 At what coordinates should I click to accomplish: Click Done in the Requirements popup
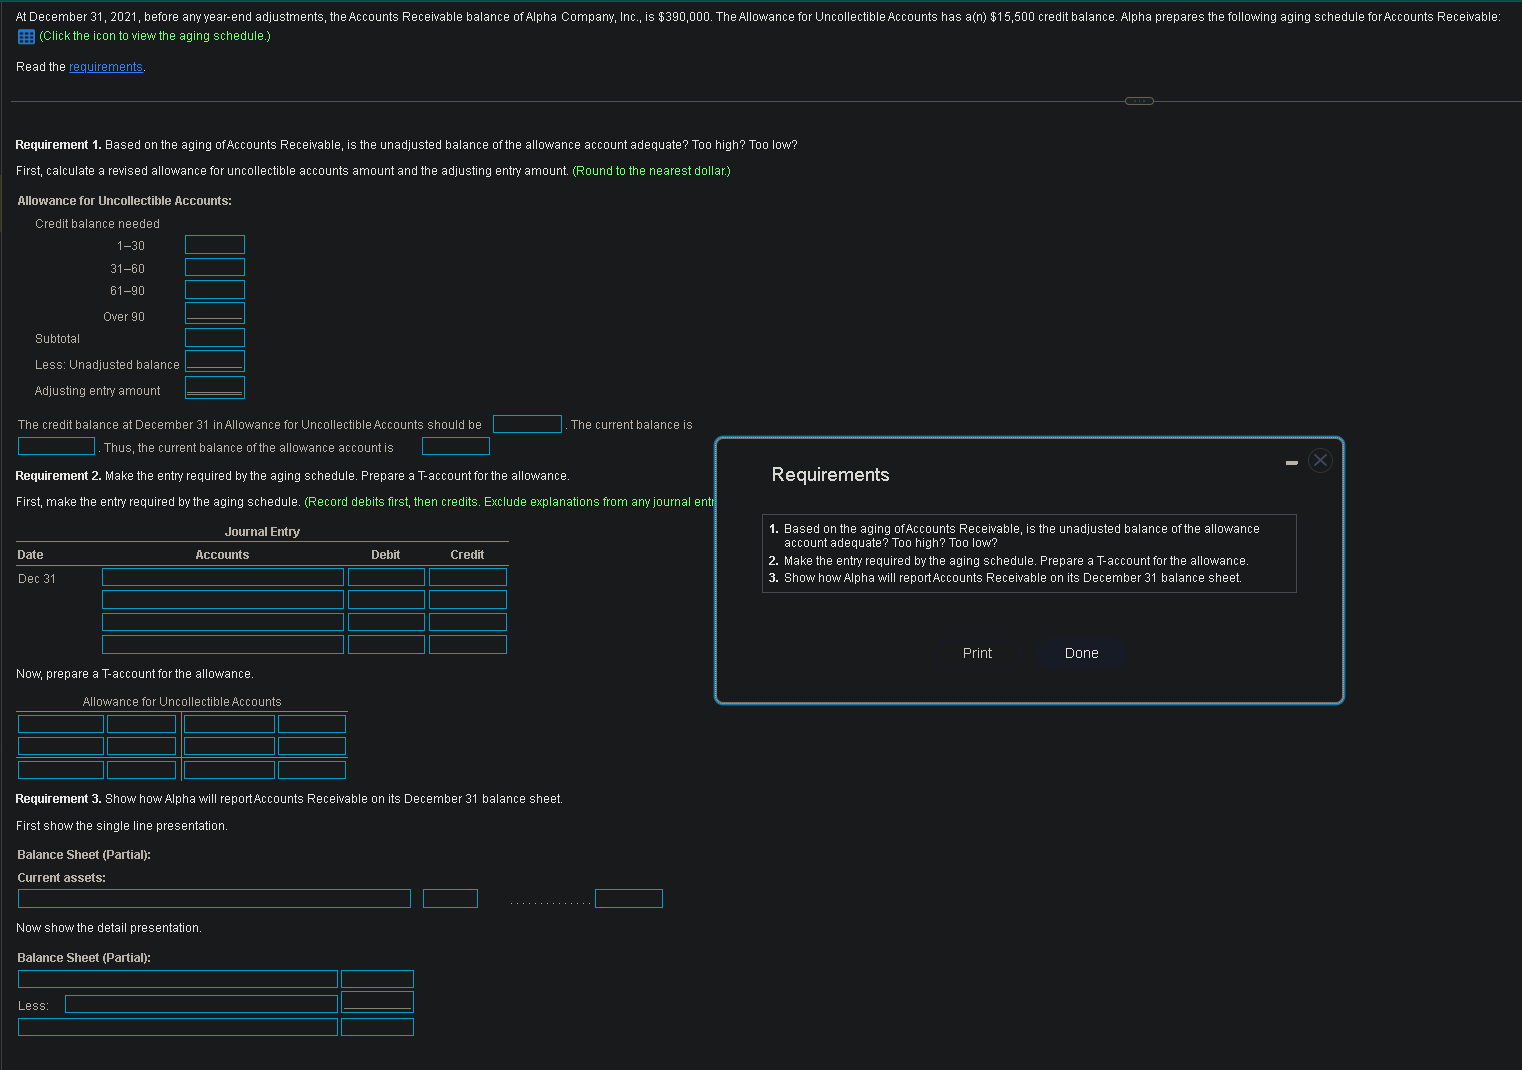(1081, 653)
